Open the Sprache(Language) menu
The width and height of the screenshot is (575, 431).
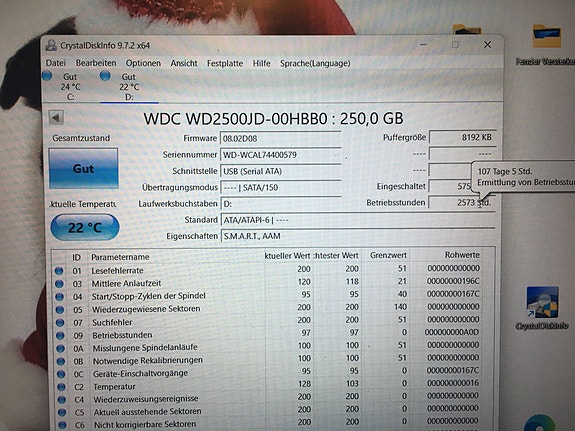point(315,63)
